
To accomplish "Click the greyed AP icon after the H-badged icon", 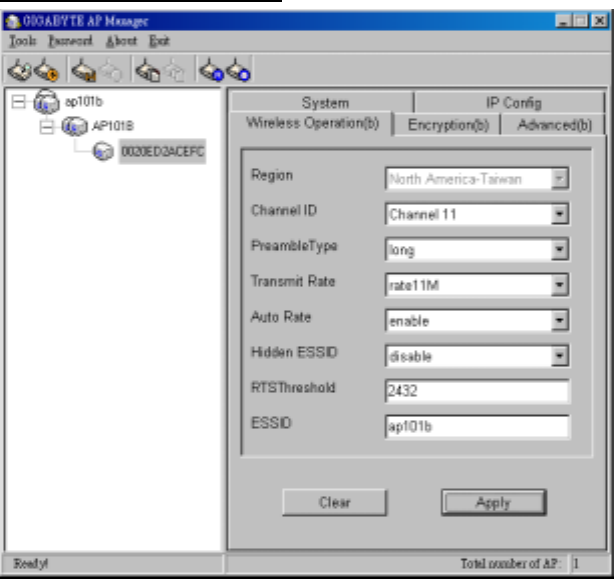I will [111, 71].
